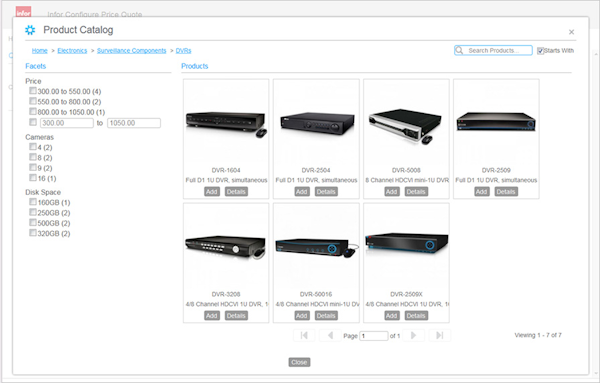Add DVR-2504 to the quote
600x383 pixels.
302,192
